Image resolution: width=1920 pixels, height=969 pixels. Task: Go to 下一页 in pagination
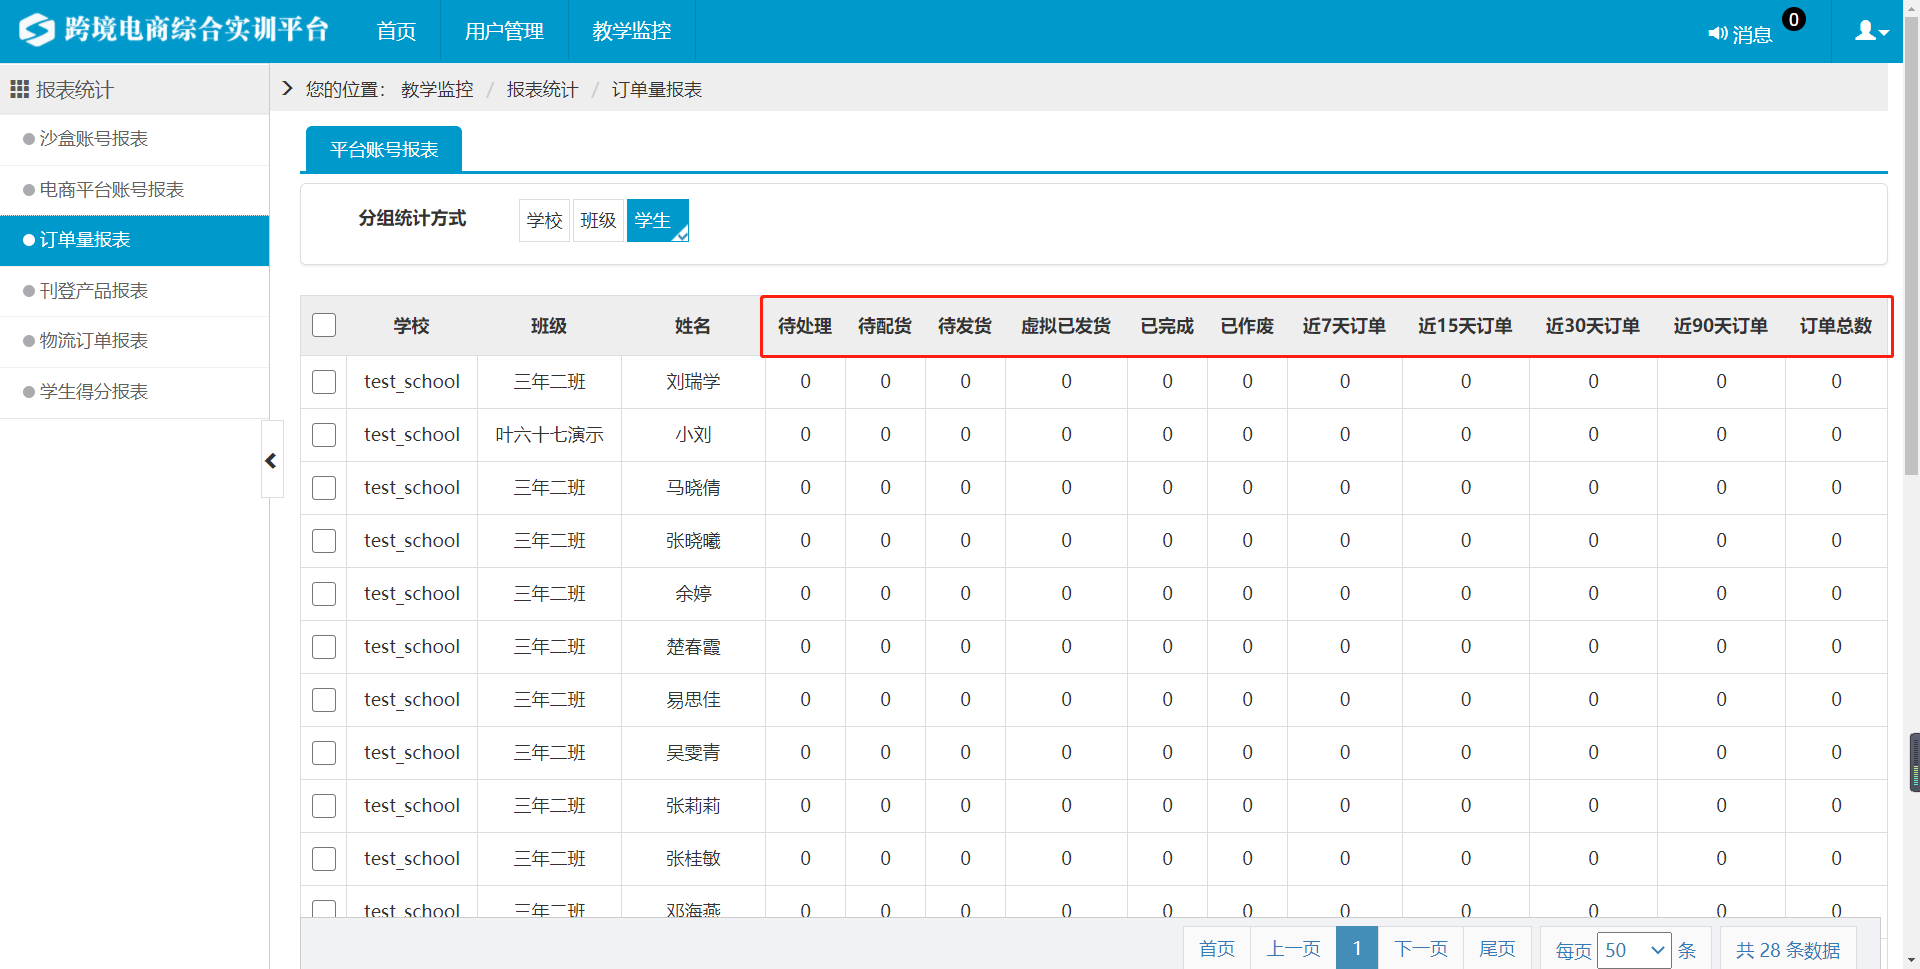1420,949
